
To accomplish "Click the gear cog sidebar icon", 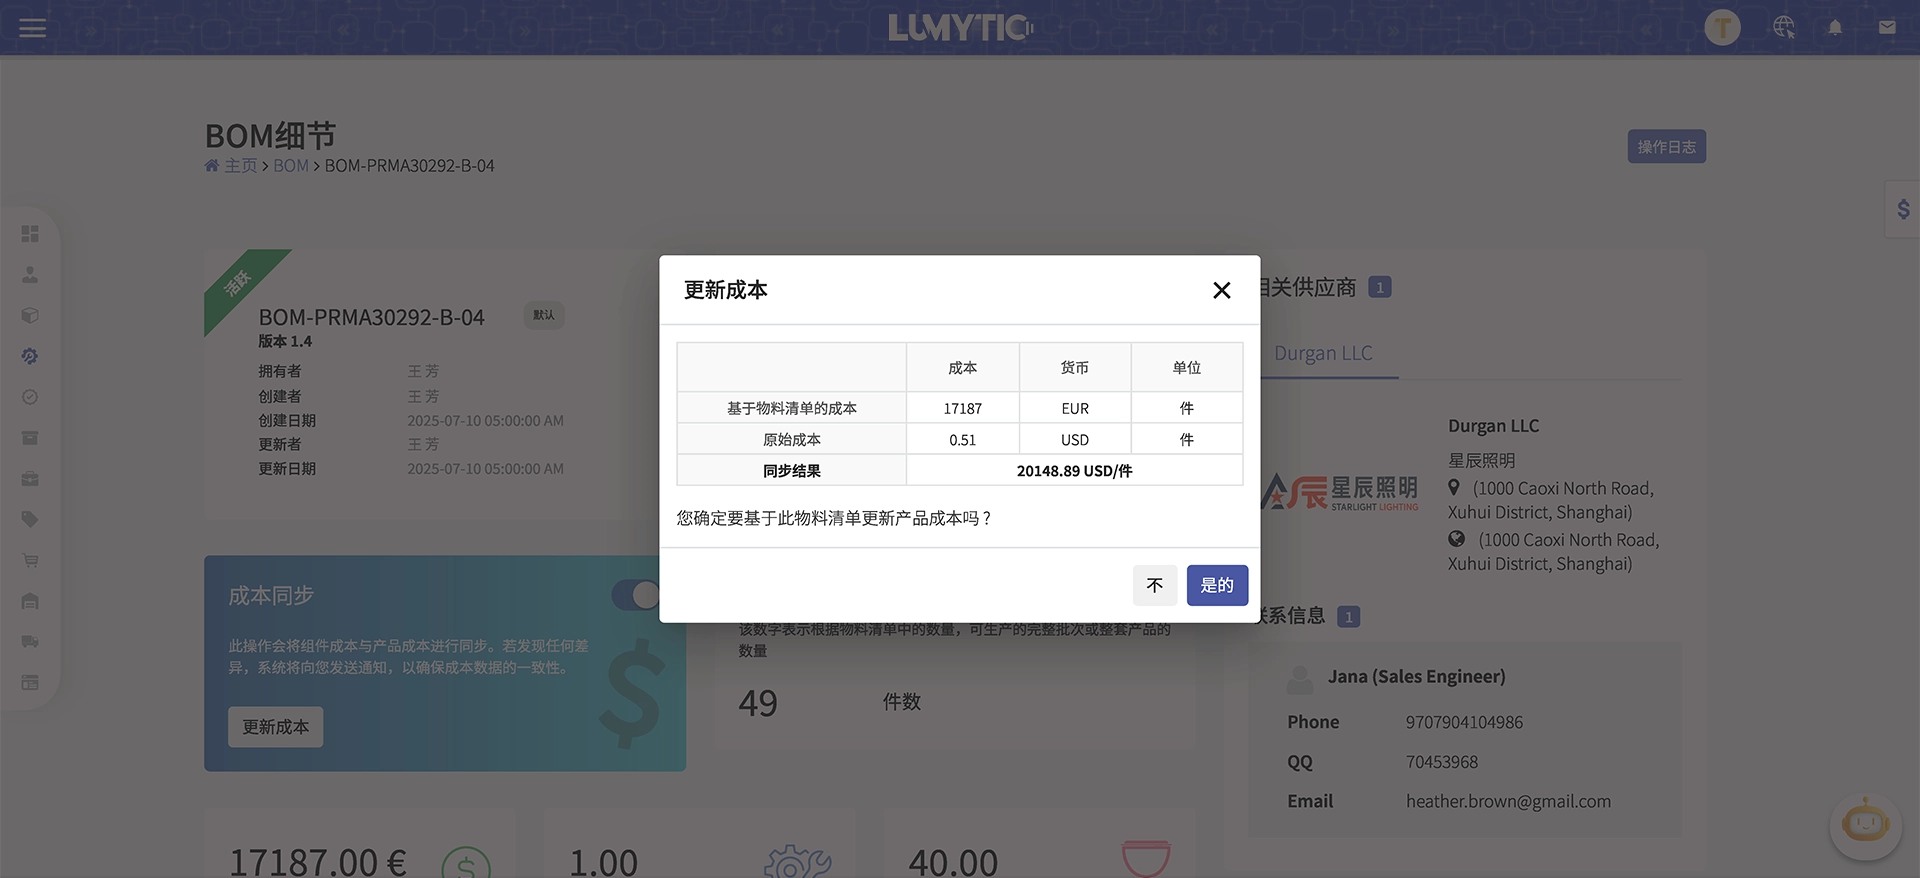I will tap(30, 356).
